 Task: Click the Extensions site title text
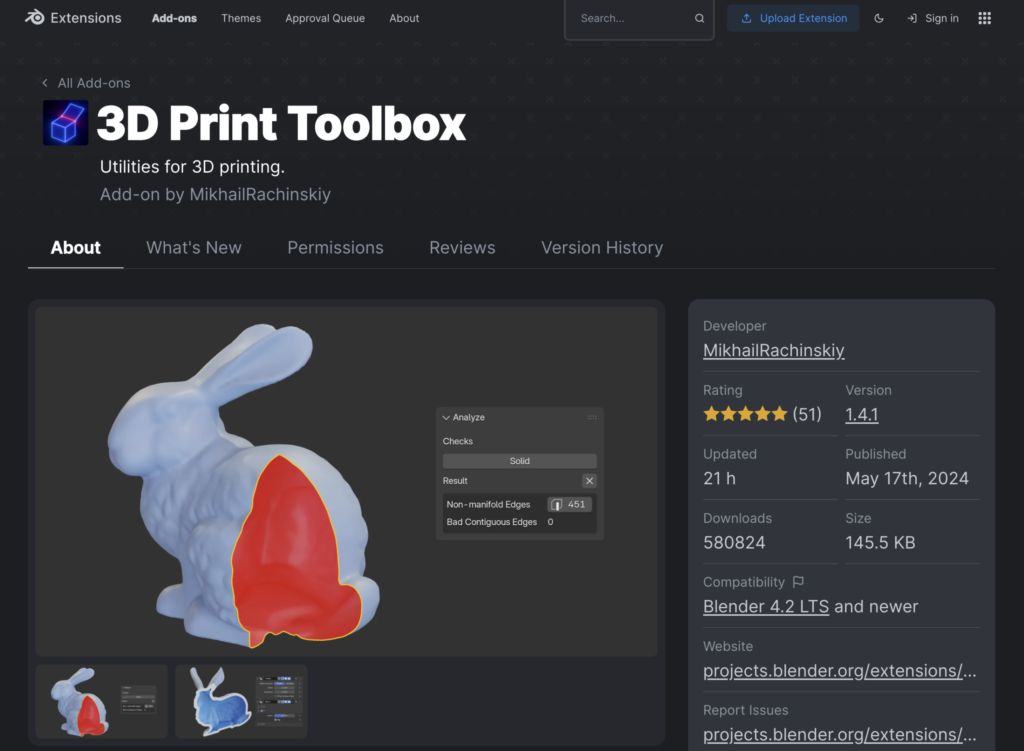coord(86,18)
